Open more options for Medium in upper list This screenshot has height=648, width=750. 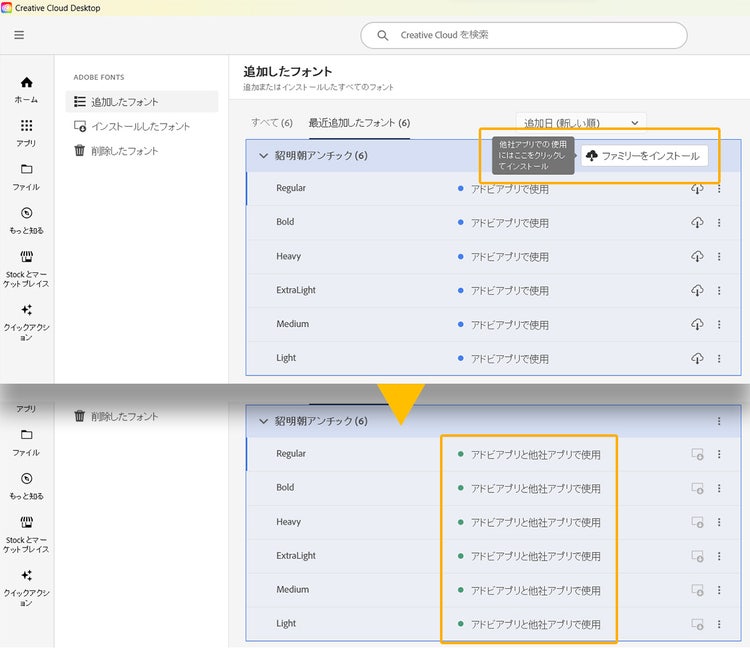click(x=719, y=324)
